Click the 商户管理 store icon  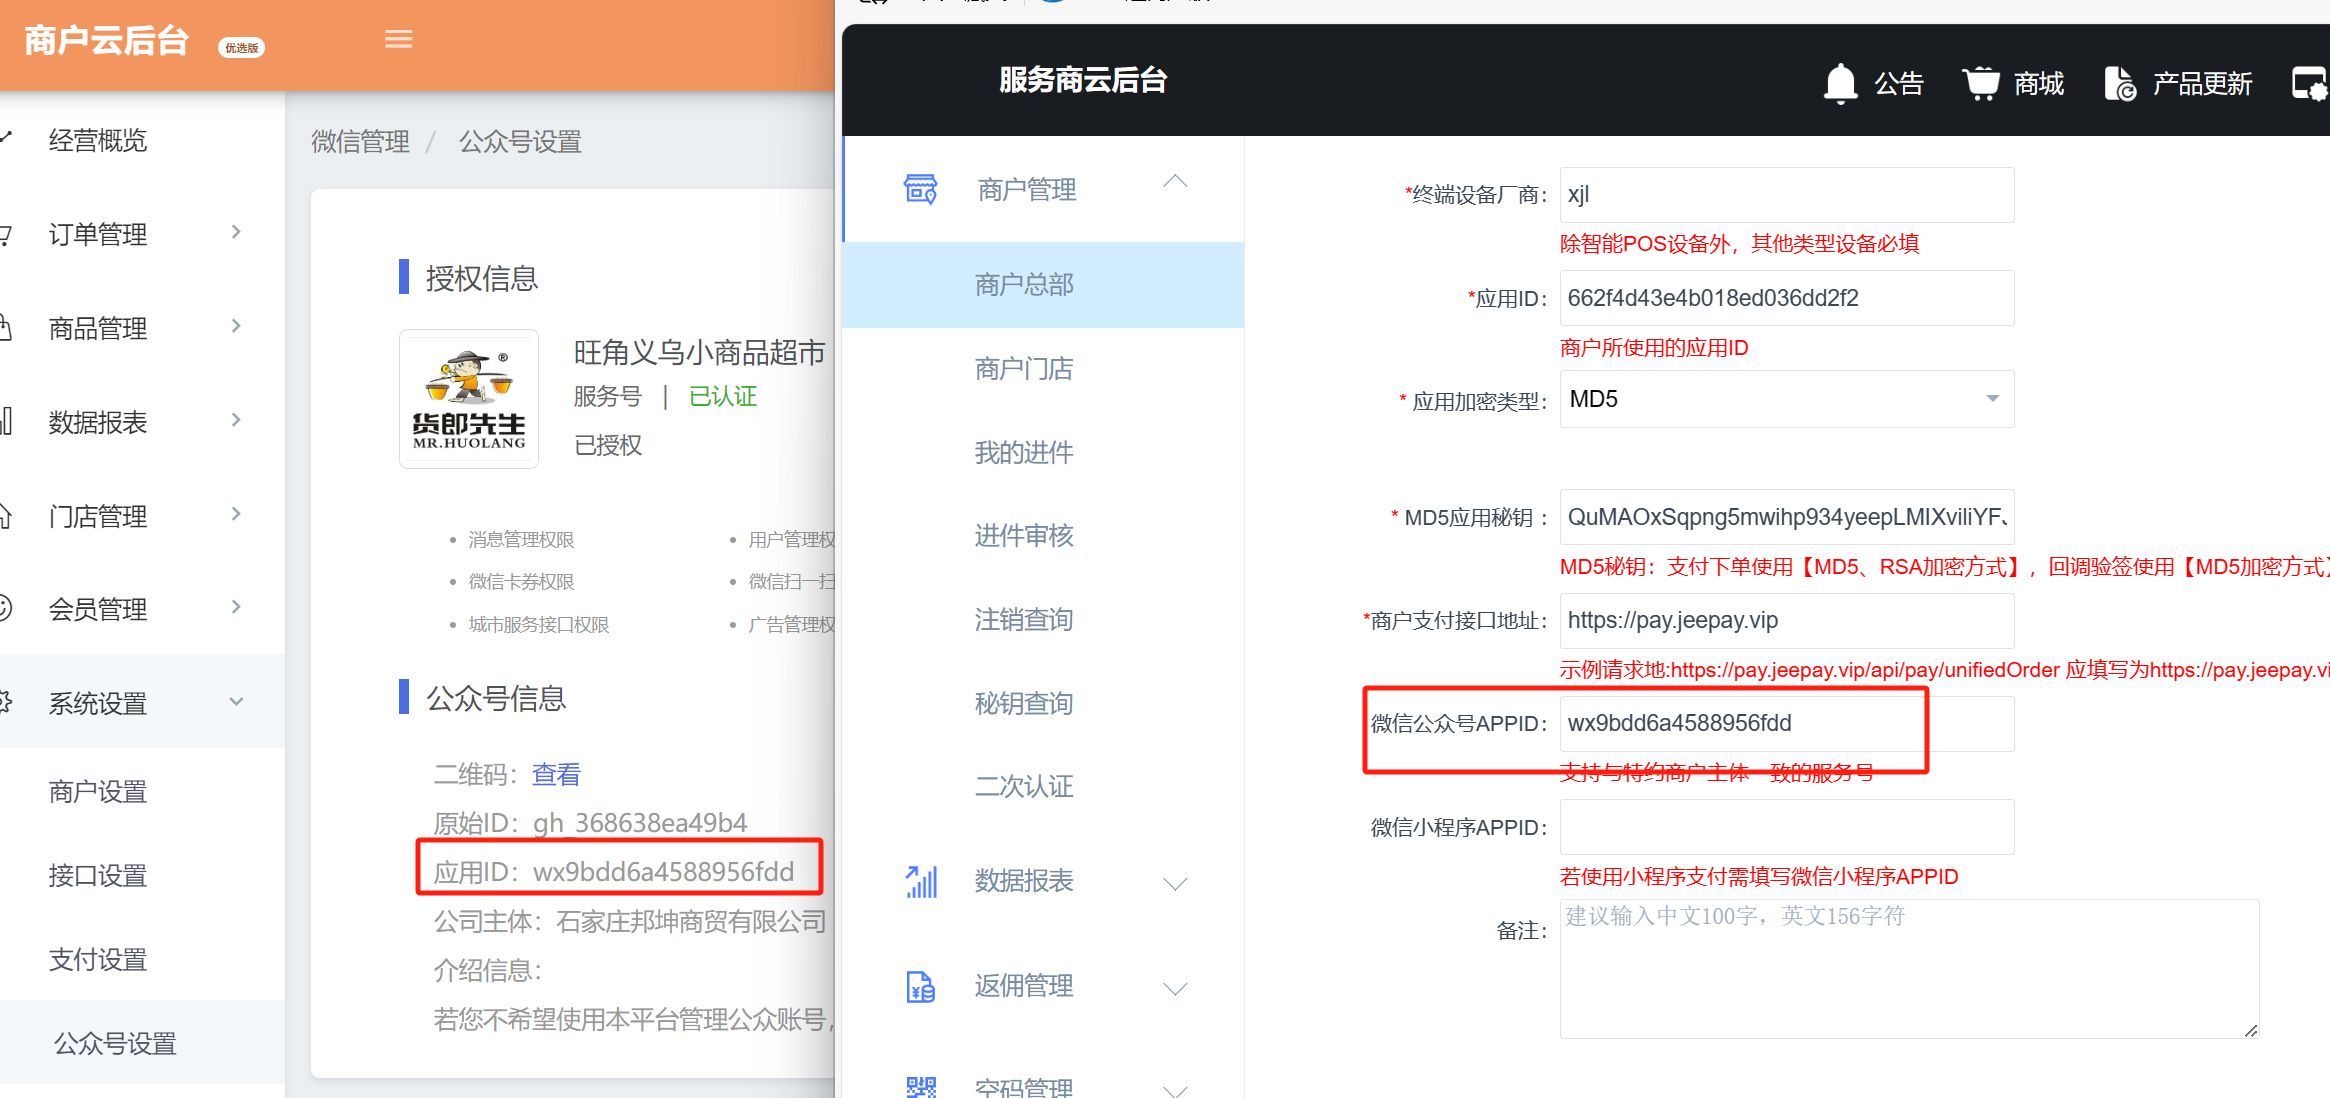(920, 189)
